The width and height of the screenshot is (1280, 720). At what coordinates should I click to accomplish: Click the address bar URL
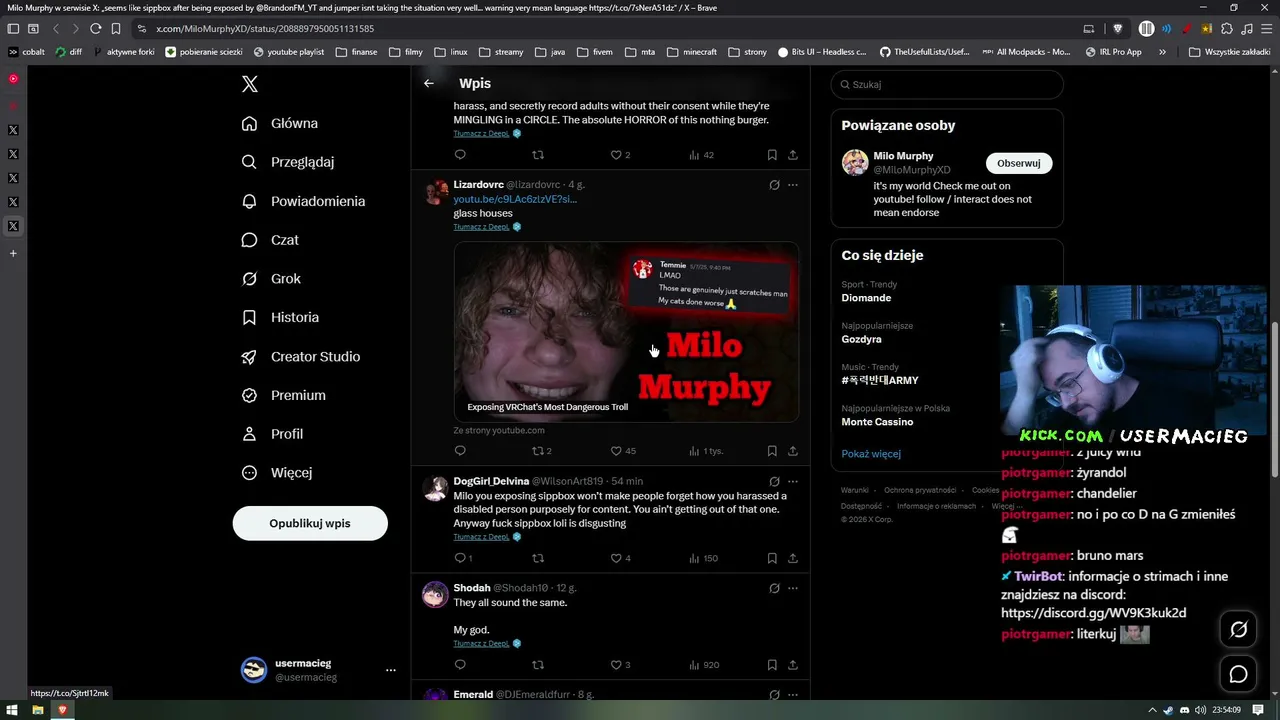(265, 29)
